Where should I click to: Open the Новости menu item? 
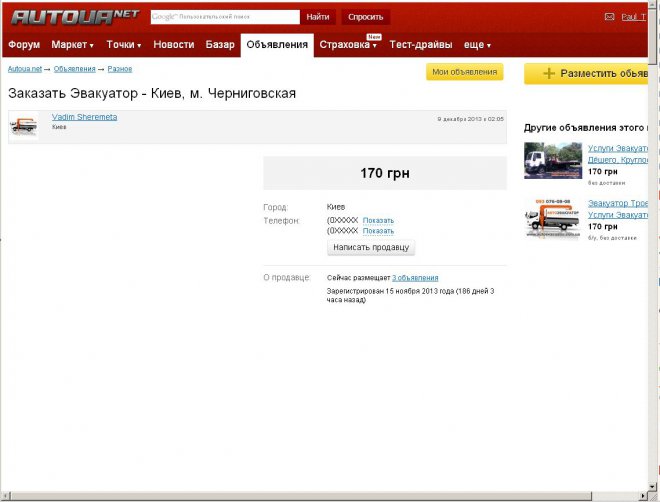174,45
